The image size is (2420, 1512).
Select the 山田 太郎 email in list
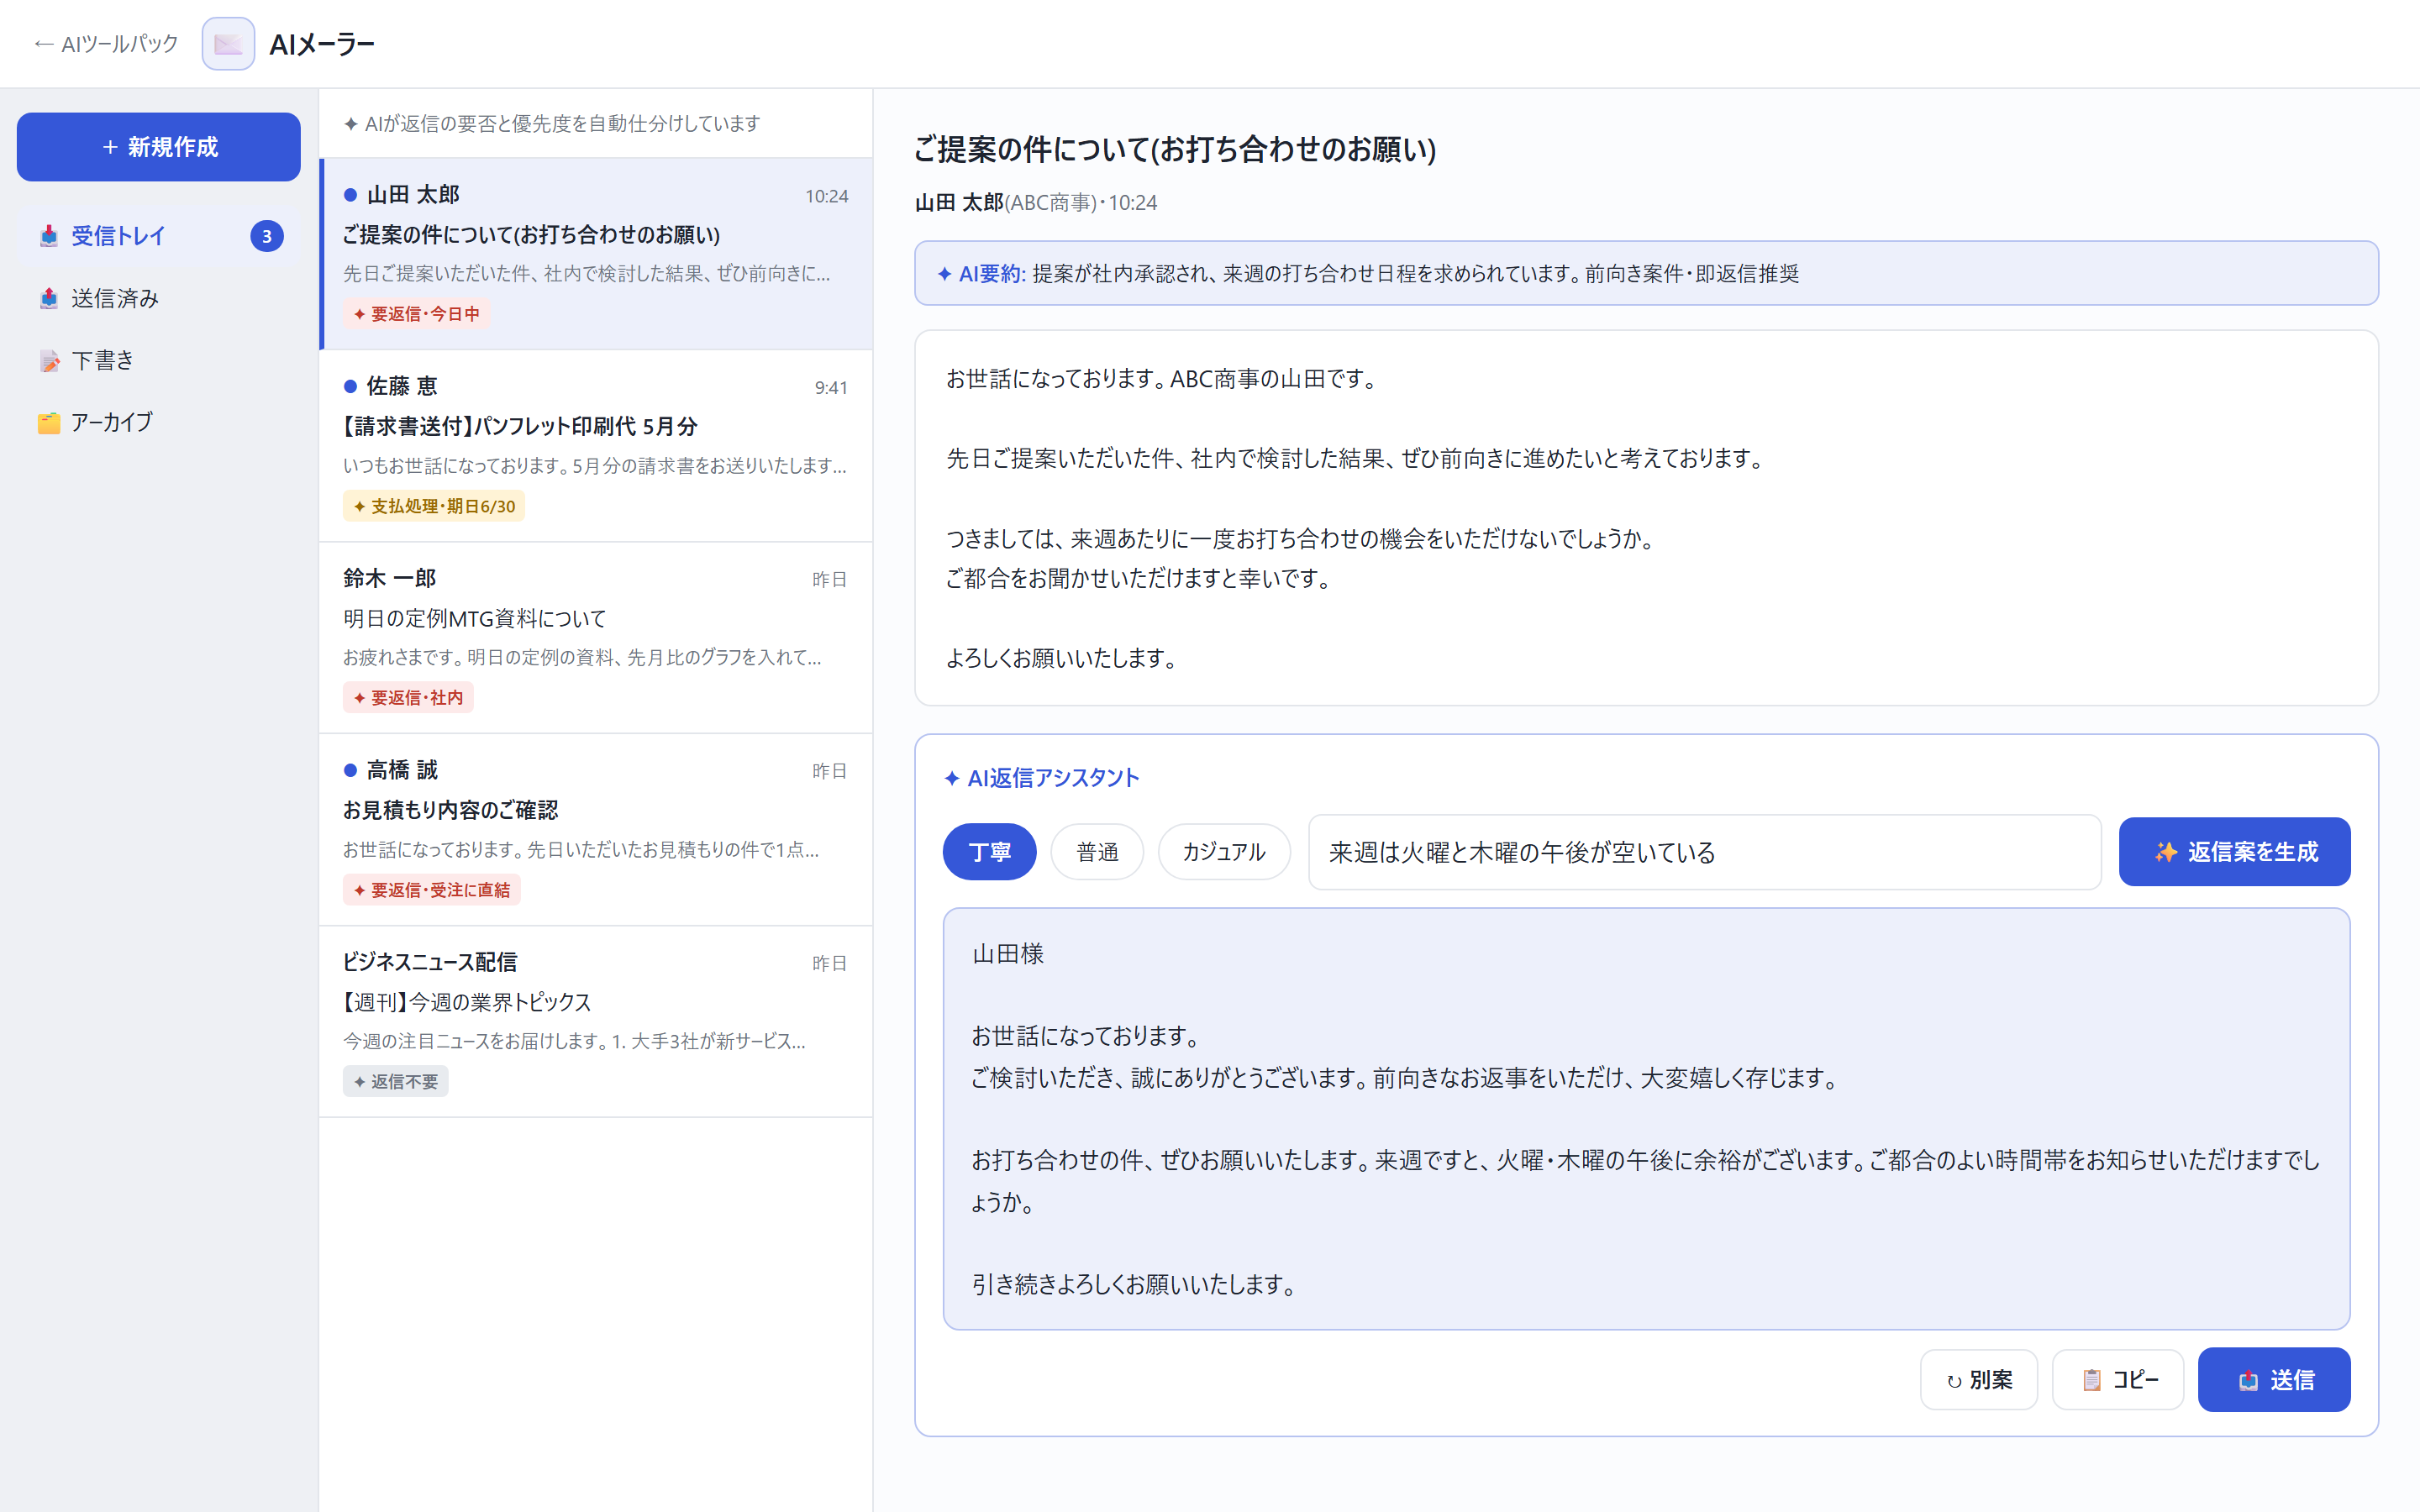[596, 254]
